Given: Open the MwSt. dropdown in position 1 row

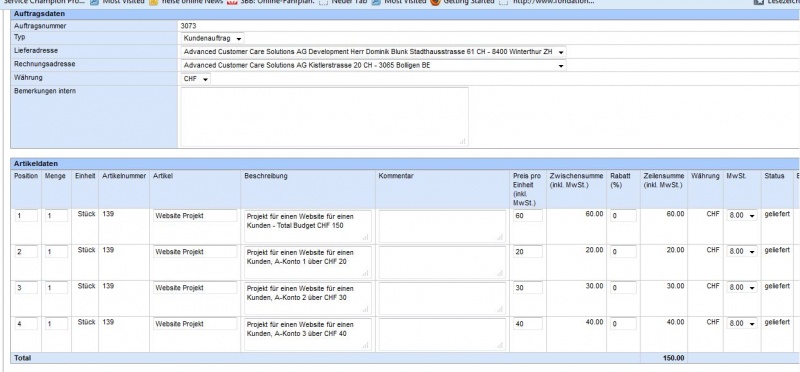Looking at the screenshot, I should tap(742, 216).
